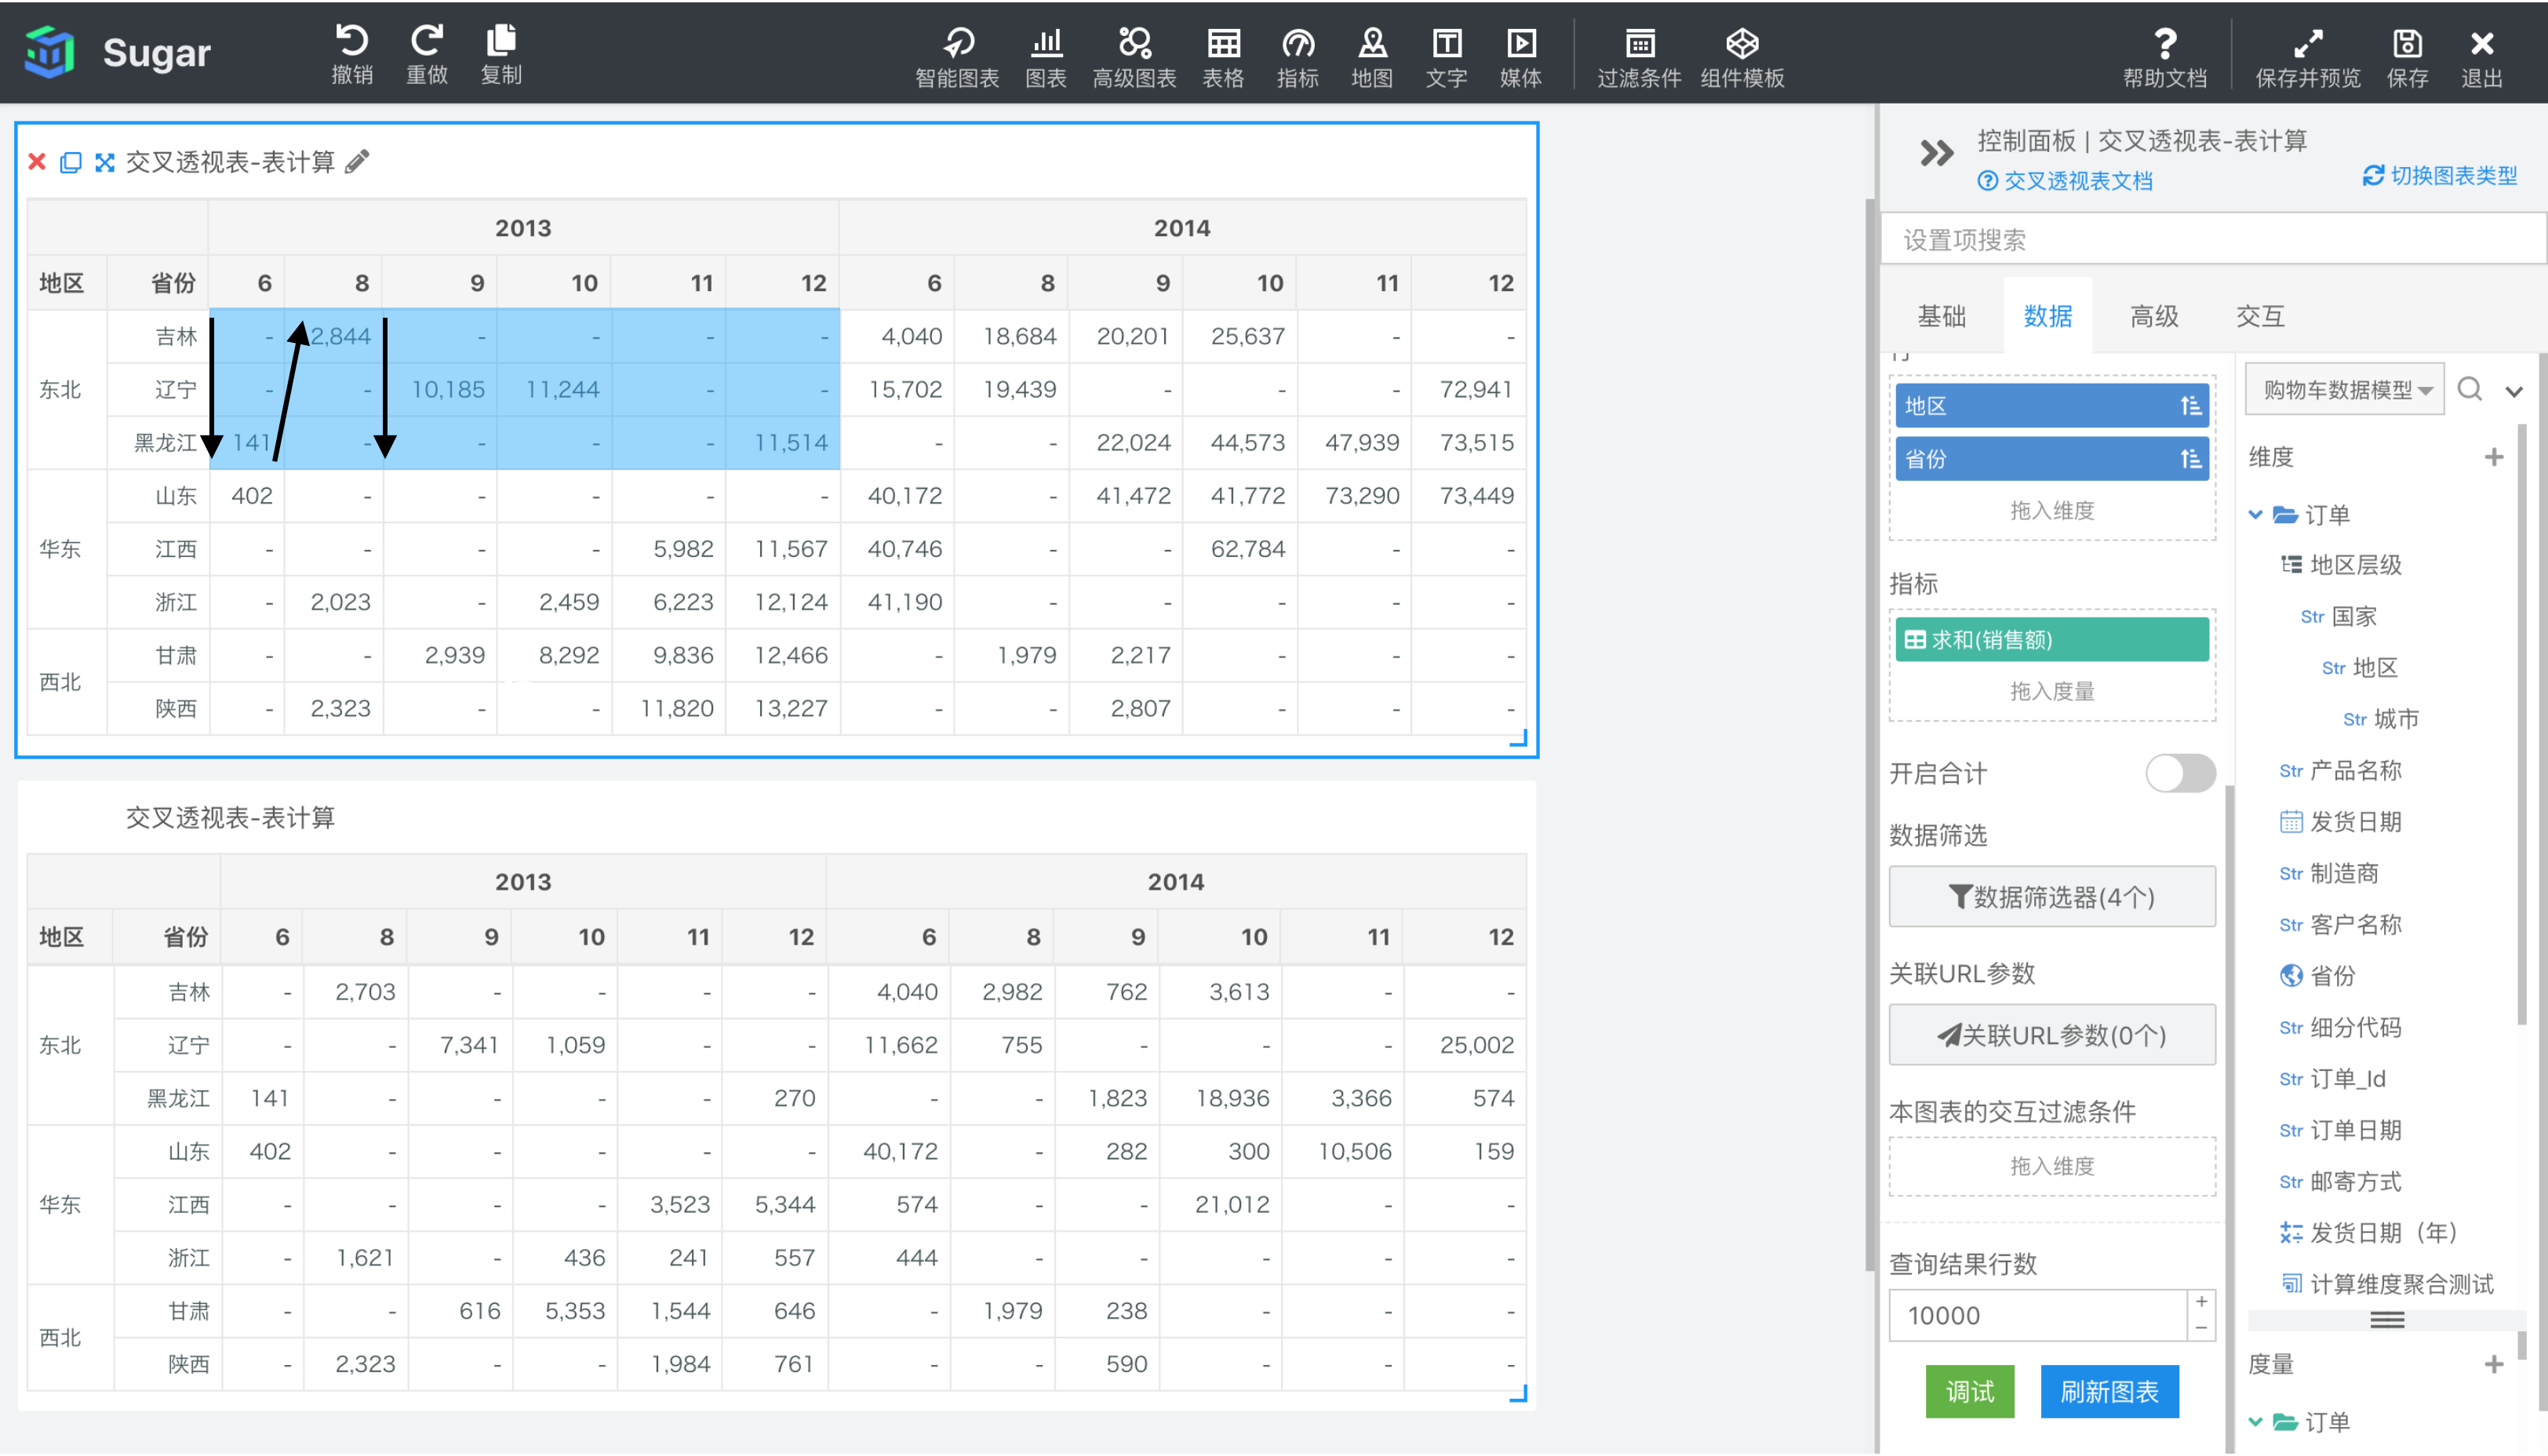This screenshot has height=1456, width=2548.
Task: Select 地区层级 in dimension tree
Action: coord(2341,565)
